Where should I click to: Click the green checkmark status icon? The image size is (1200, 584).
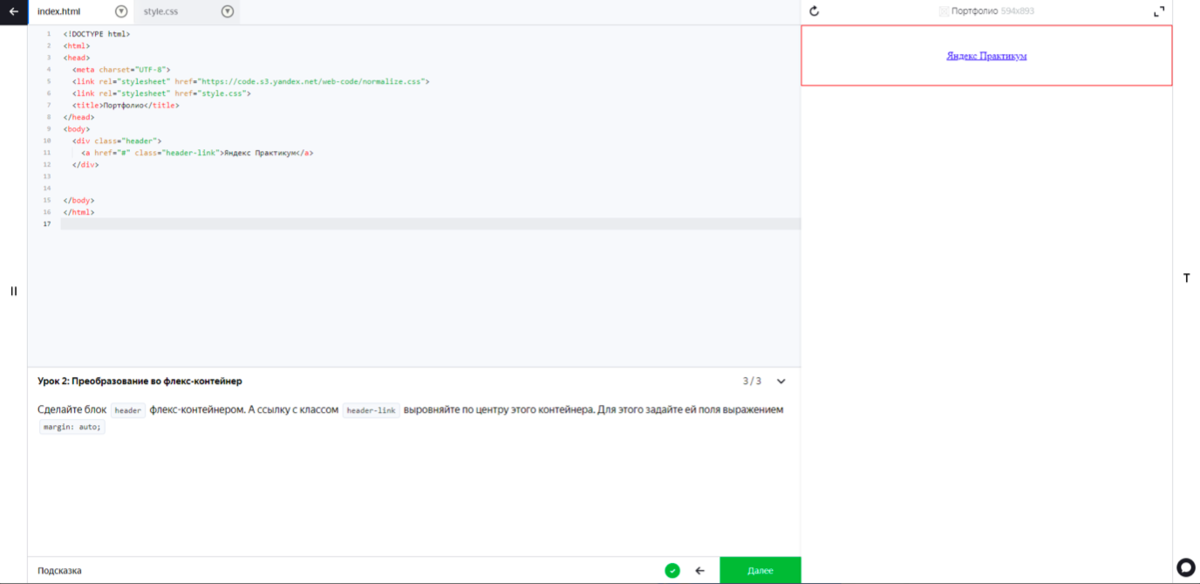[x=672, y=570]
